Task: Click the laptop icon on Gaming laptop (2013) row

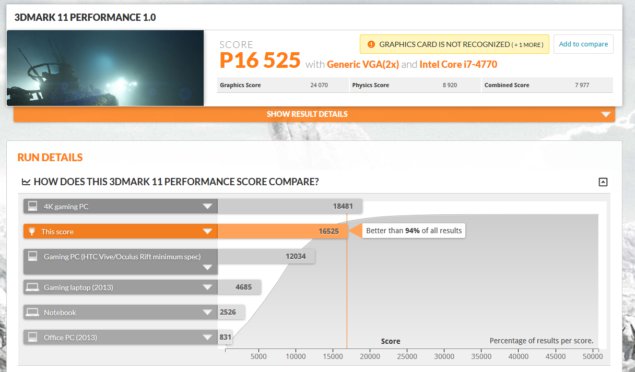Action: (x=32, y=287)
